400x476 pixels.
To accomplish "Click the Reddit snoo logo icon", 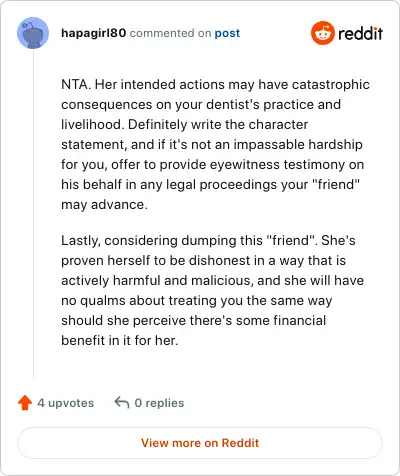I will pos(322,33).
